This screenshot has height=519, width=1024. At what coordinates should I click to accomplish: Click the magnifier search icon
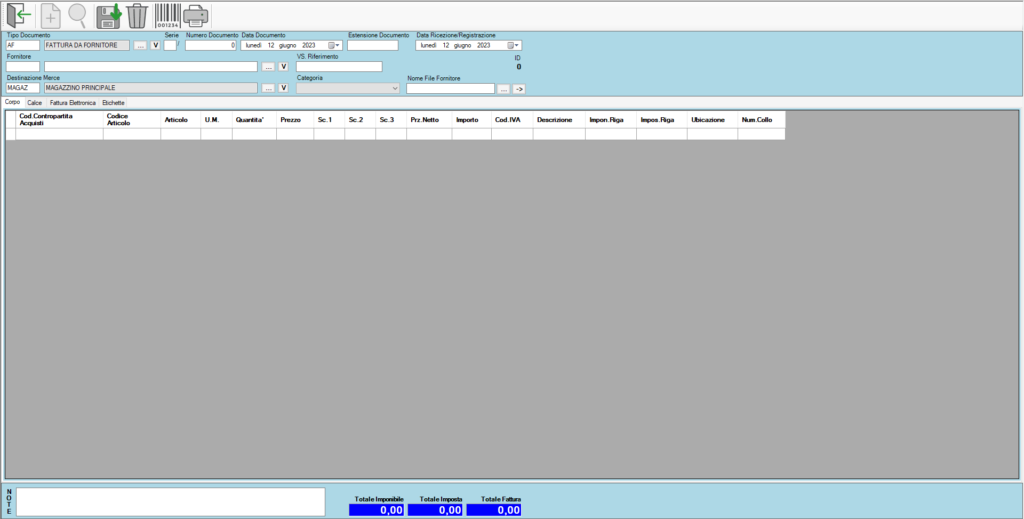click(77, 15)
